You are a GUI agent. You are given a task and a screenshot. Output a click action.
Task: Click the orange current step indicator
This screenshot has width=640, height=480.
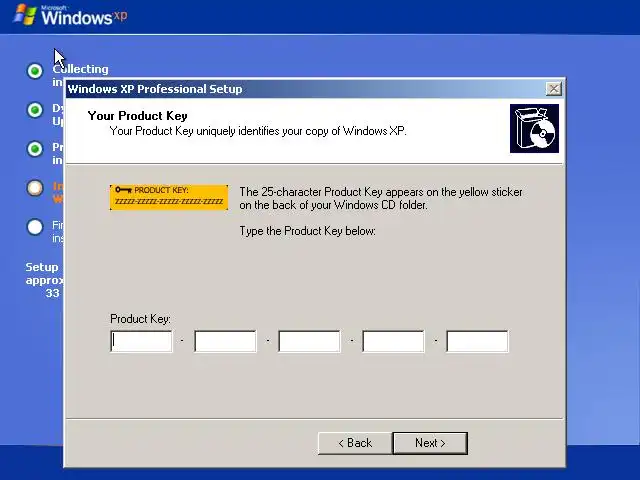coord(35,188)
